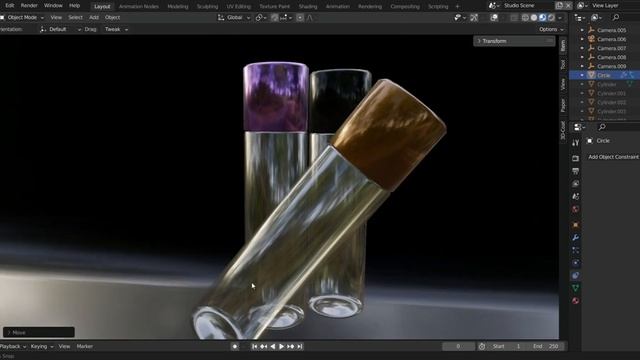Screen dimensions: 640x360
Task: Open the Object properties orange square icon
Action: point(576,224)
